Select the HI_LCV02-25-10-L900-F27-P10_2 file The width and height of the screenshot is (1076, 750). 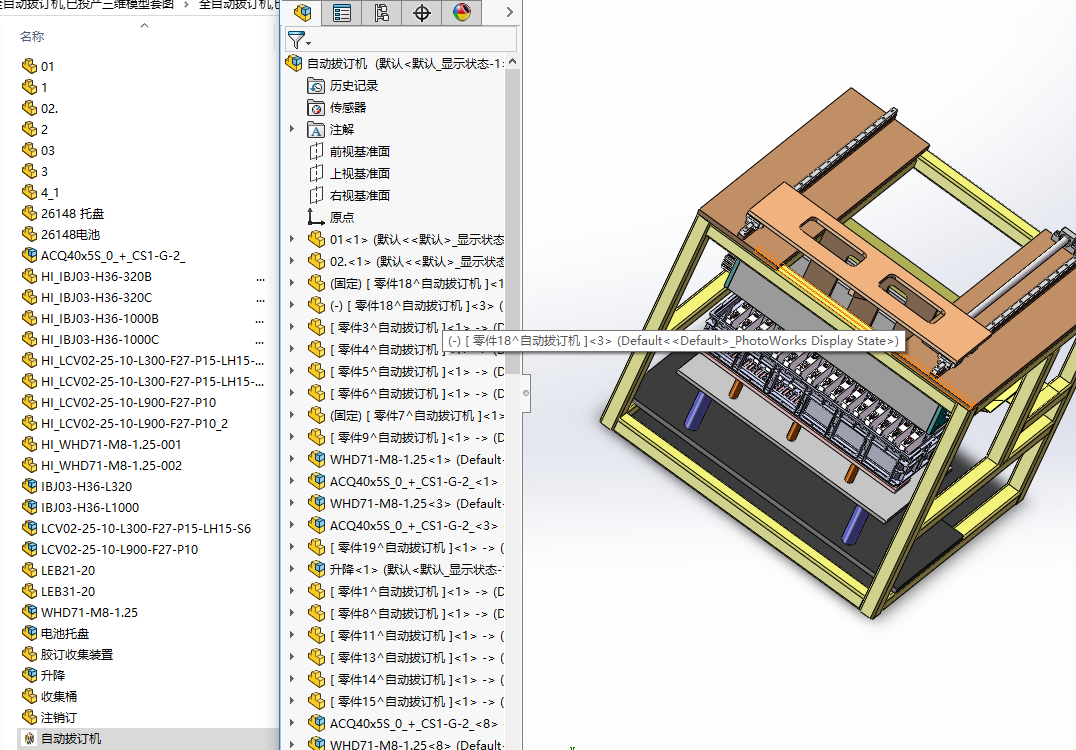click(125, 423)
